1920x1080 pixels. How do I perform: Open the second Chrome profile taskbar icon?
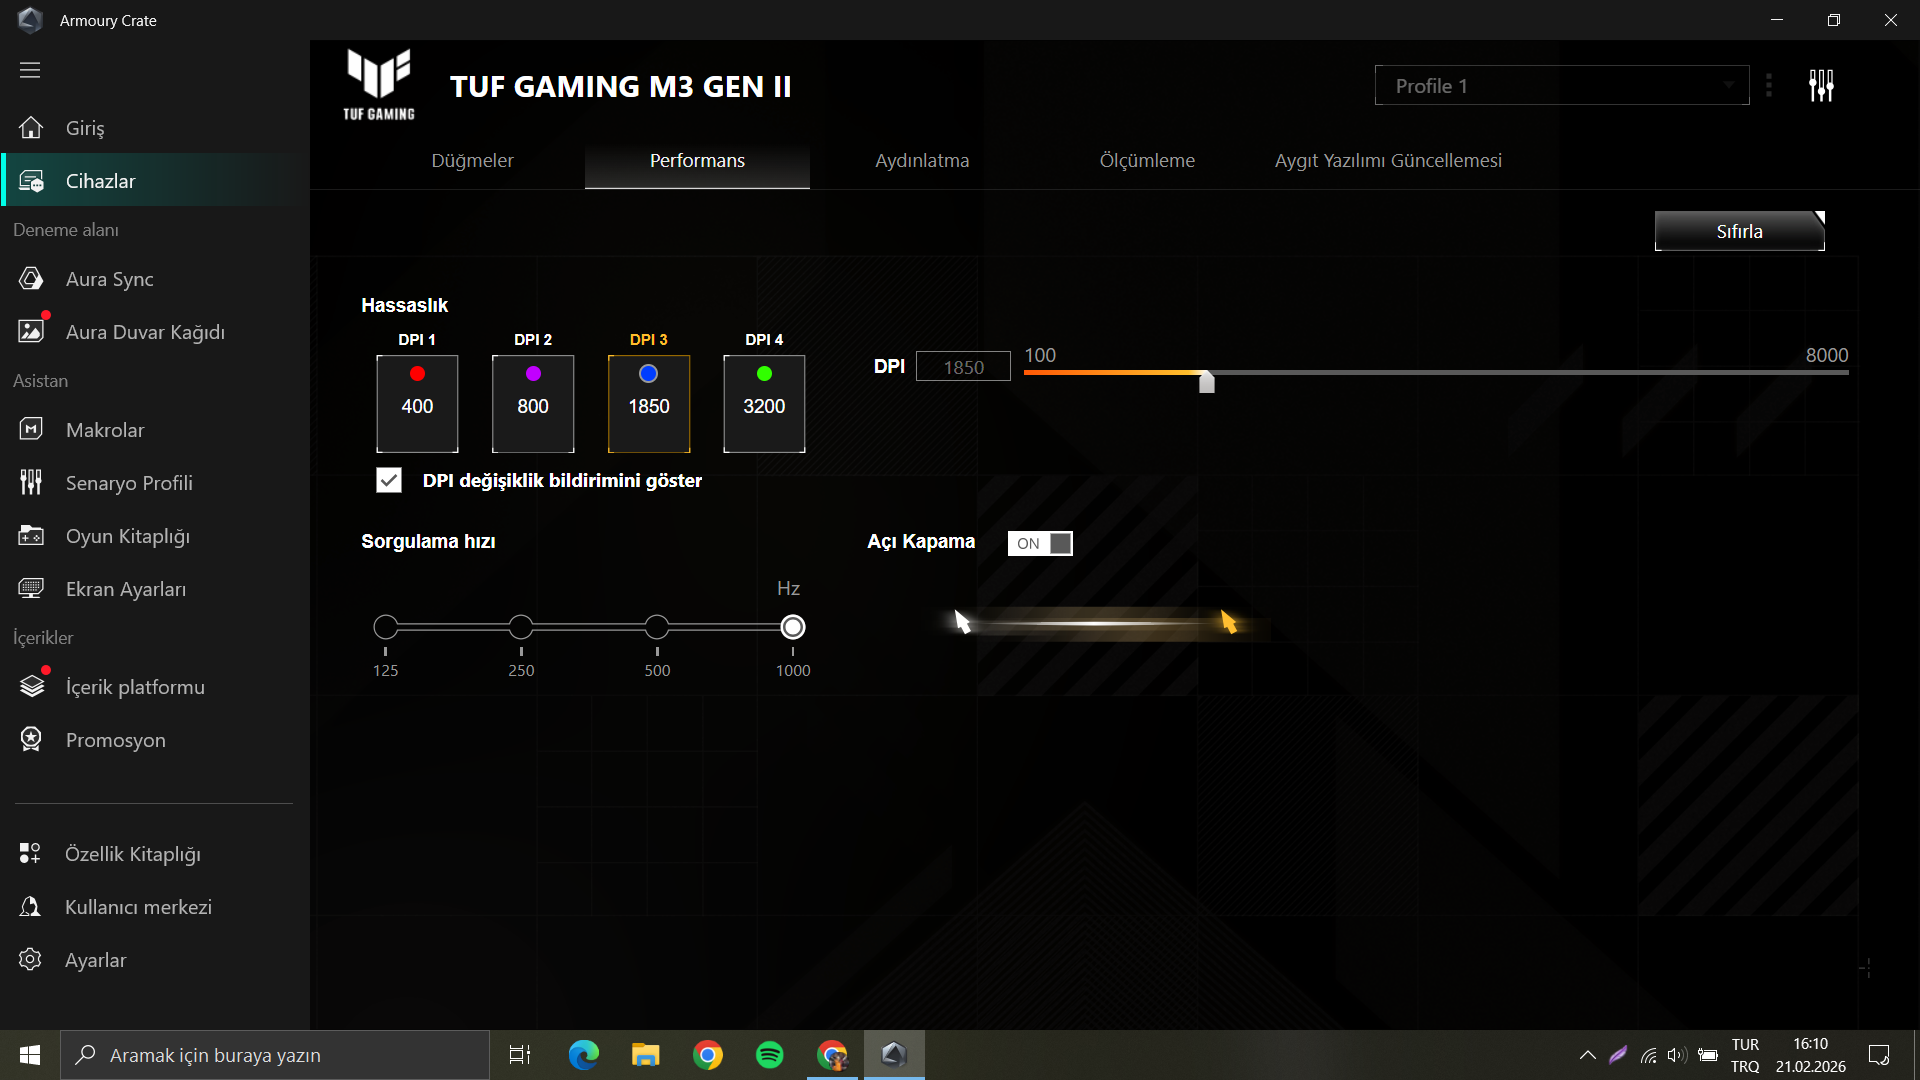point(832,1055)
